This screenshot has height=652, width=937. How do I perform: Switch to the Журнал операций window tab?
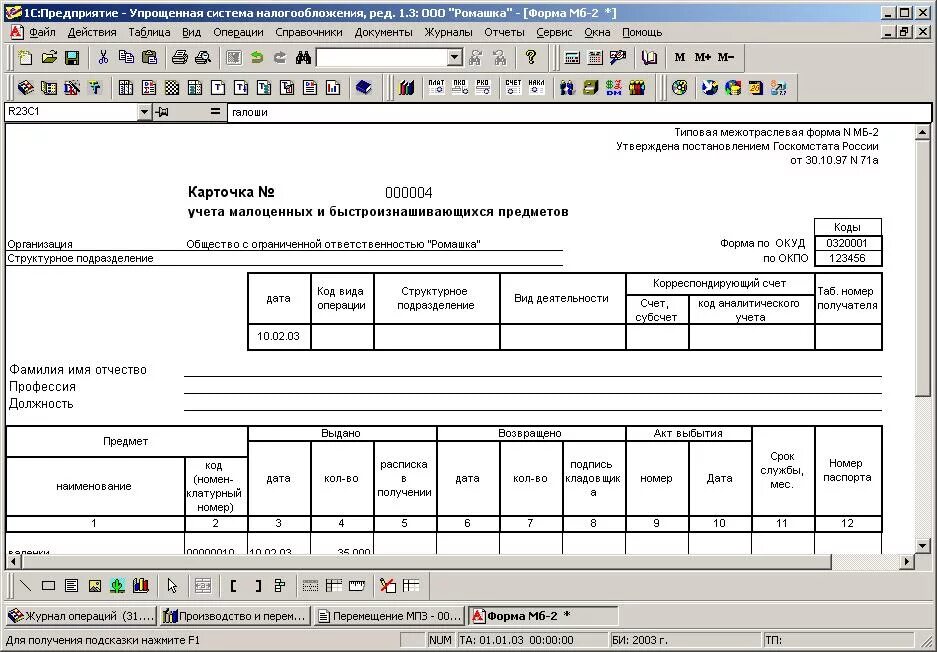pos(81,616)
